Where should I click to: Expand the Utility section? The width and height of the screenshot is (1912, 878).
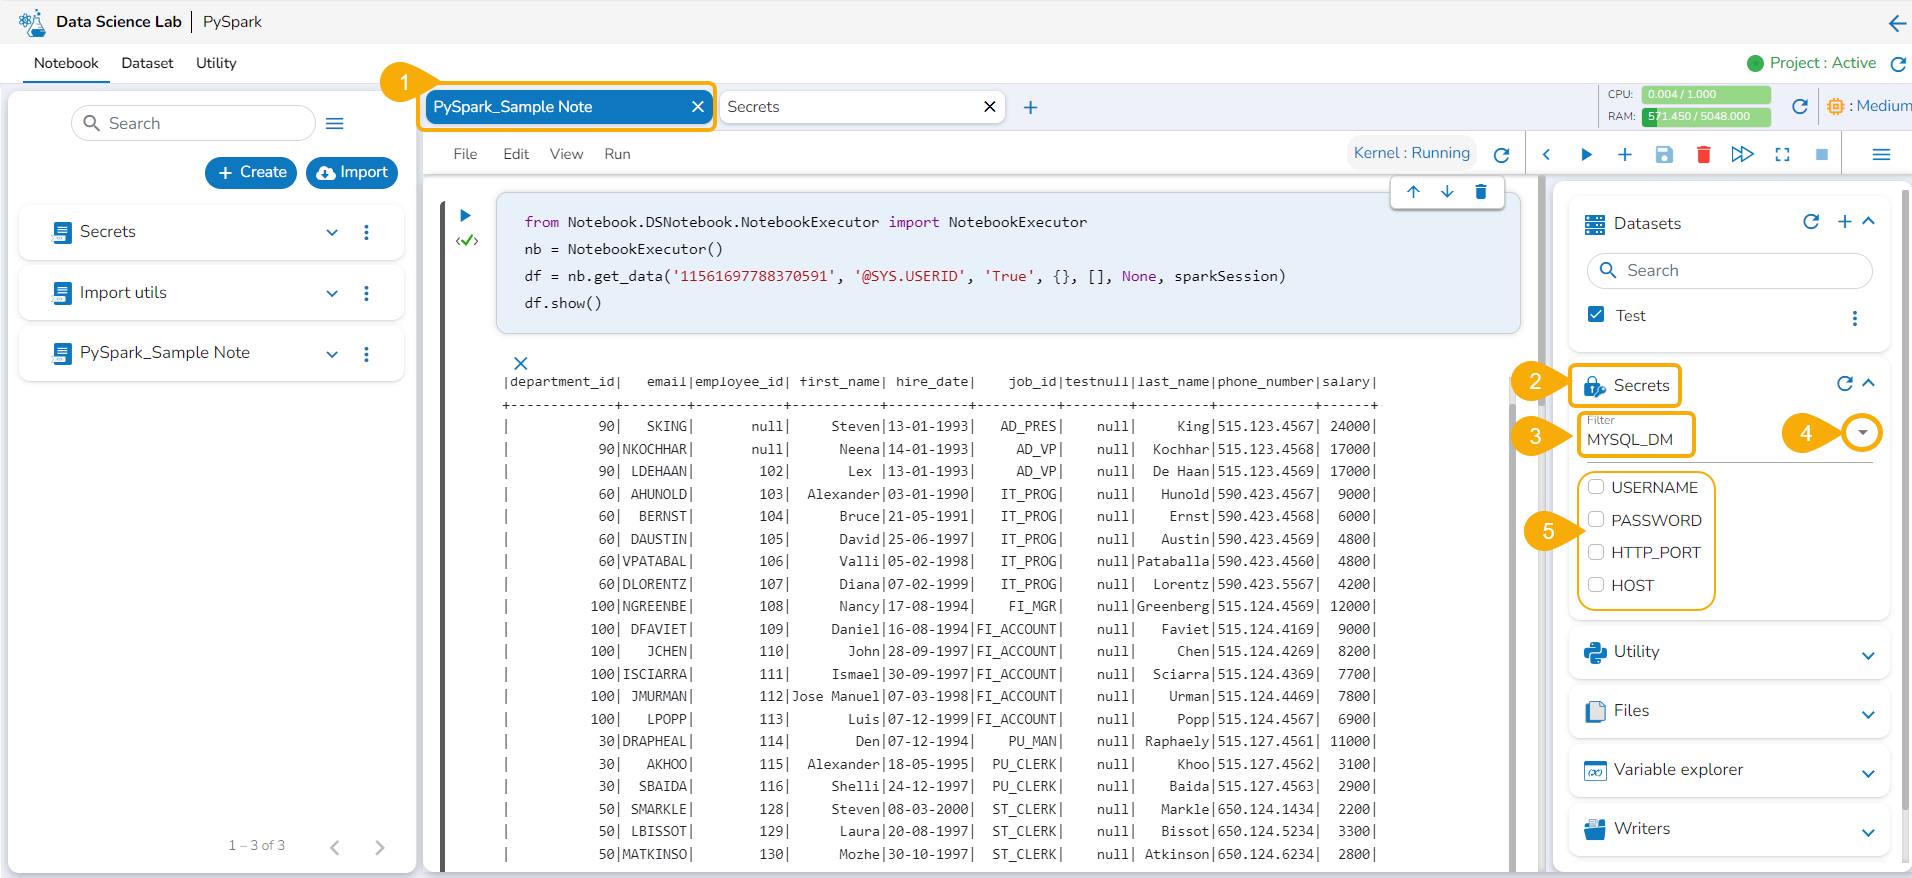pyautogui.click(x=1867, y=656)
